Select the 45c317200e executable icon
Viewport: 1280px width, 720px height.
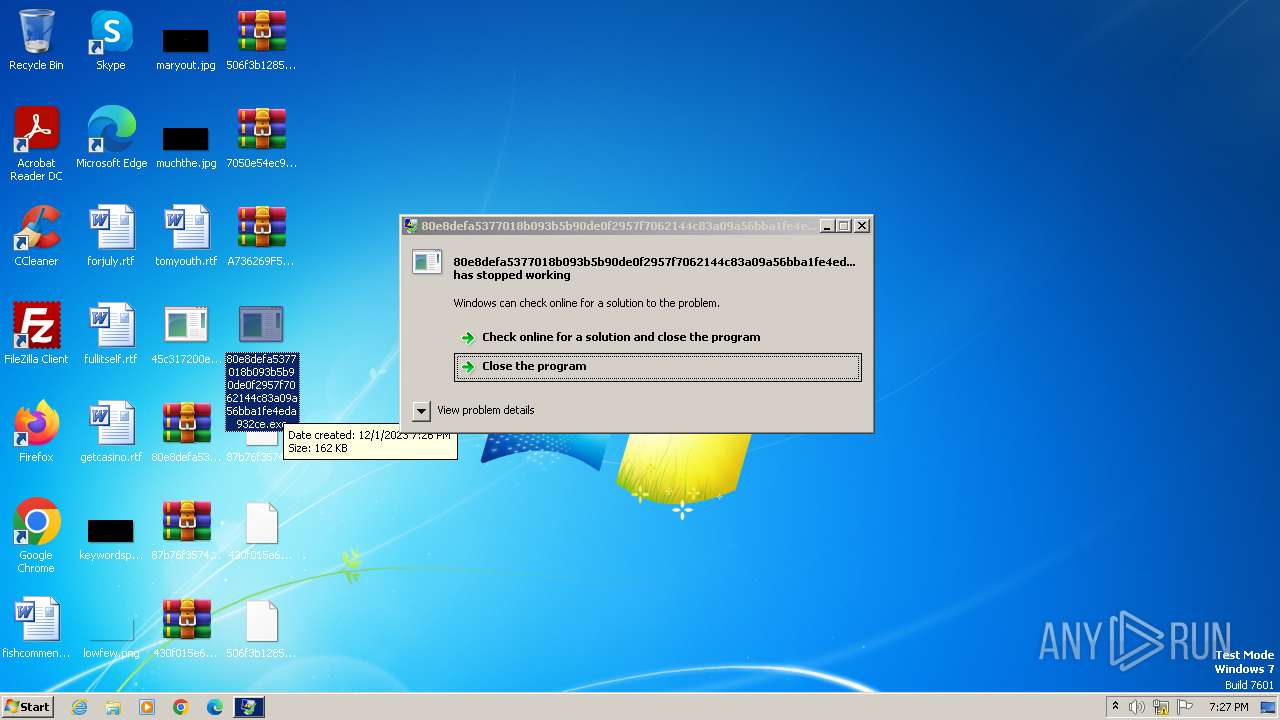pos(186,334)
